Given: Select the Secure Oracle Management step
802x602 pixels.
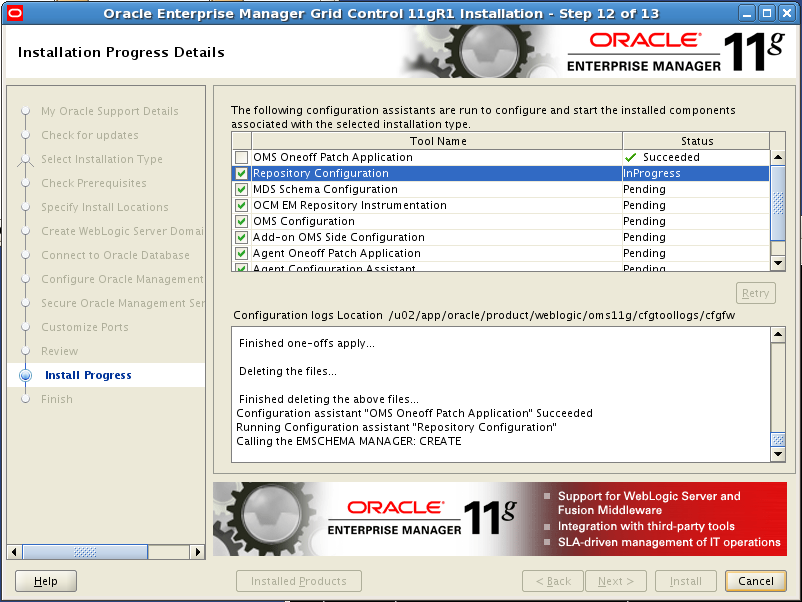Looking at the screenshot, I should click(122, 303).
